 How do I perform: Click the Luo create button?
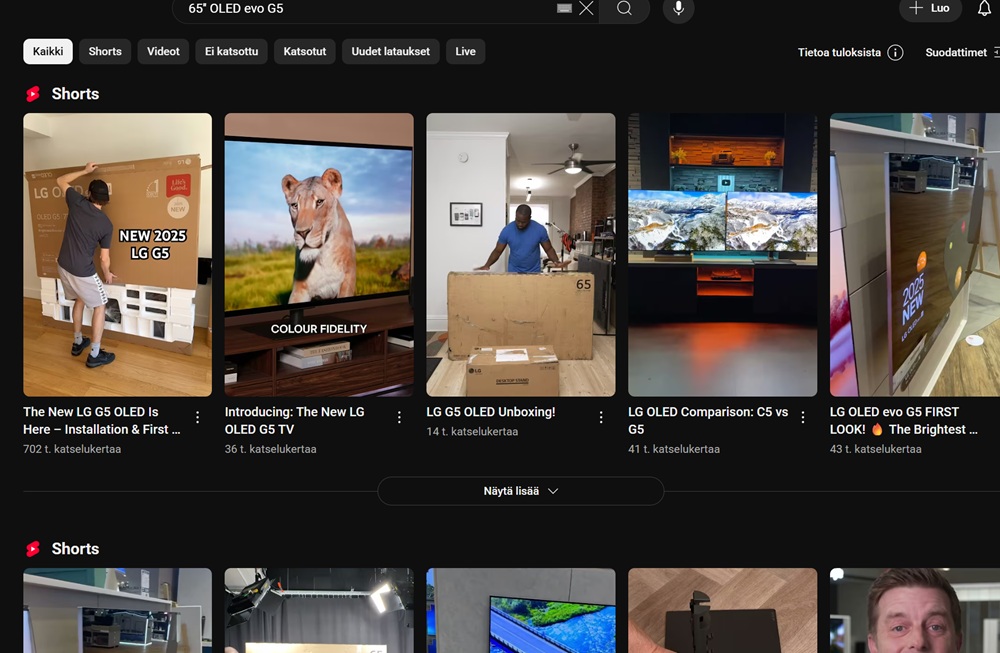tap(930, 8)
